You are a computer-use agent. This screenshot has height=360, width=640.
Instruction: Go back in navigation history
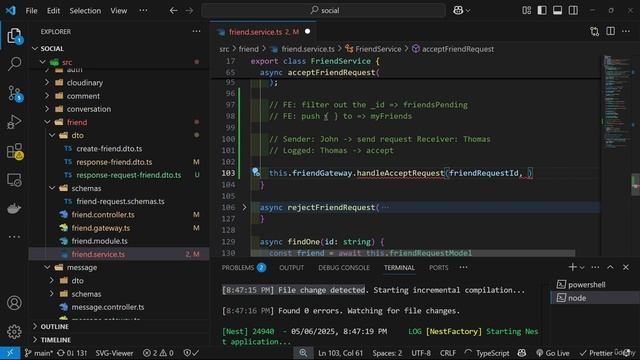pos(173,11)
